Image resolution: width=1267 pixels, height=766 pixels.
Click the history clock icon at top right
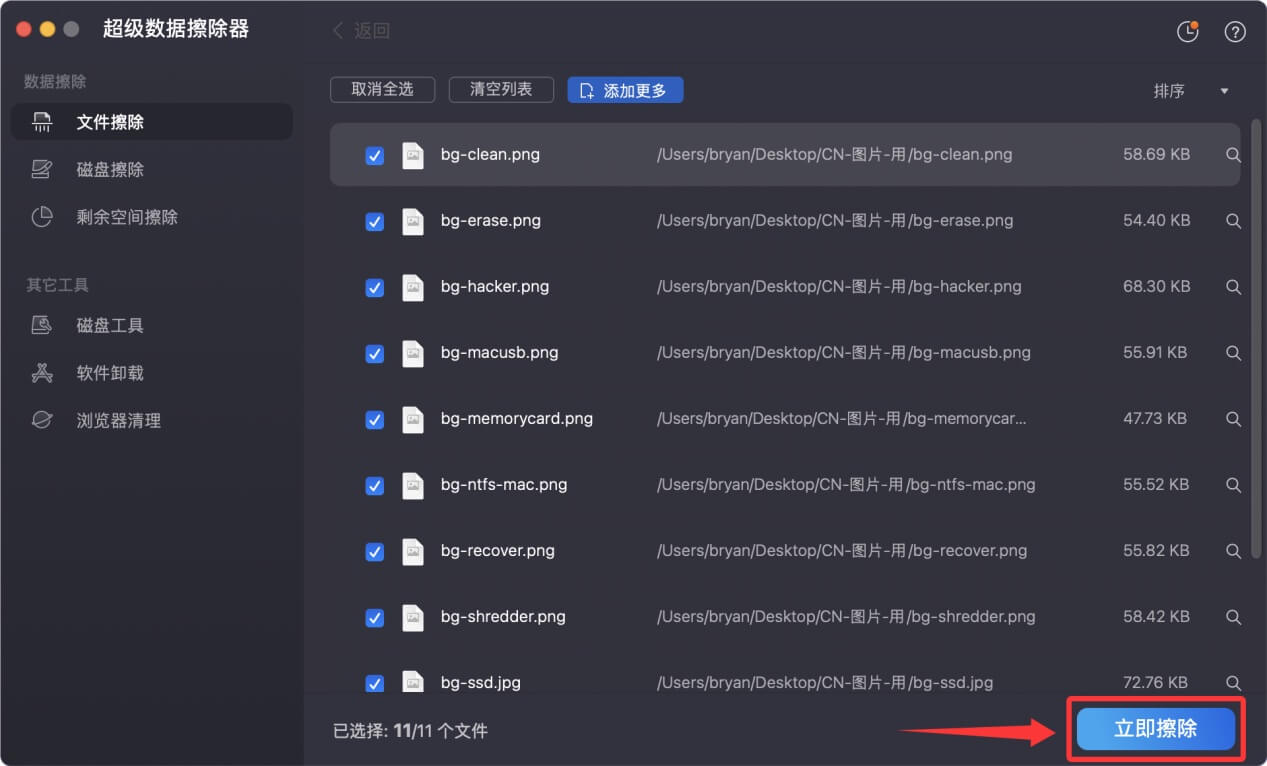1187,31
